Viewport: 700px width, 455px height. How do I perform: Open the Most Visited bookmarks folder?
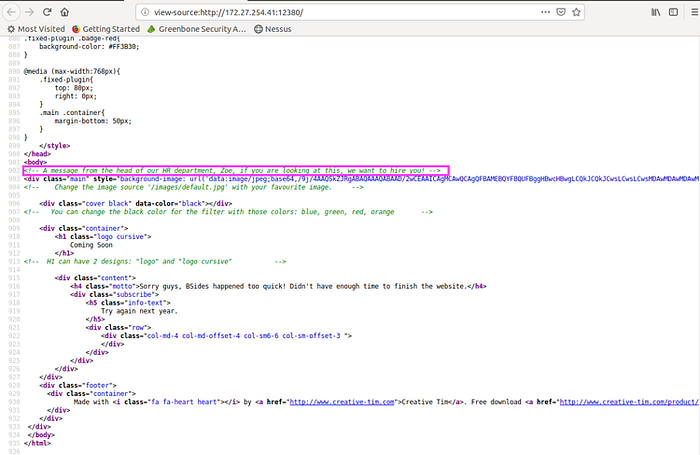[x=36, y=29]
